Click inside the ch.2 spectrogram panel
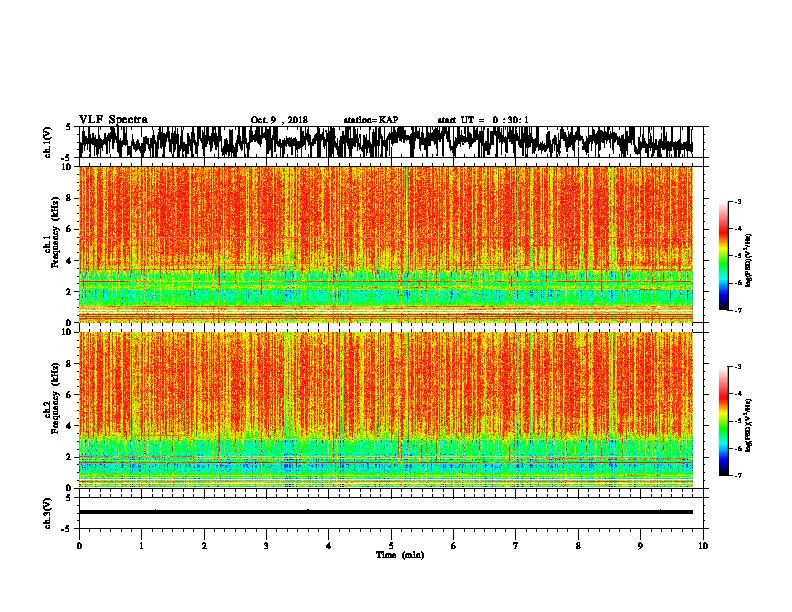The image size is (792, 612). (386, 410)
